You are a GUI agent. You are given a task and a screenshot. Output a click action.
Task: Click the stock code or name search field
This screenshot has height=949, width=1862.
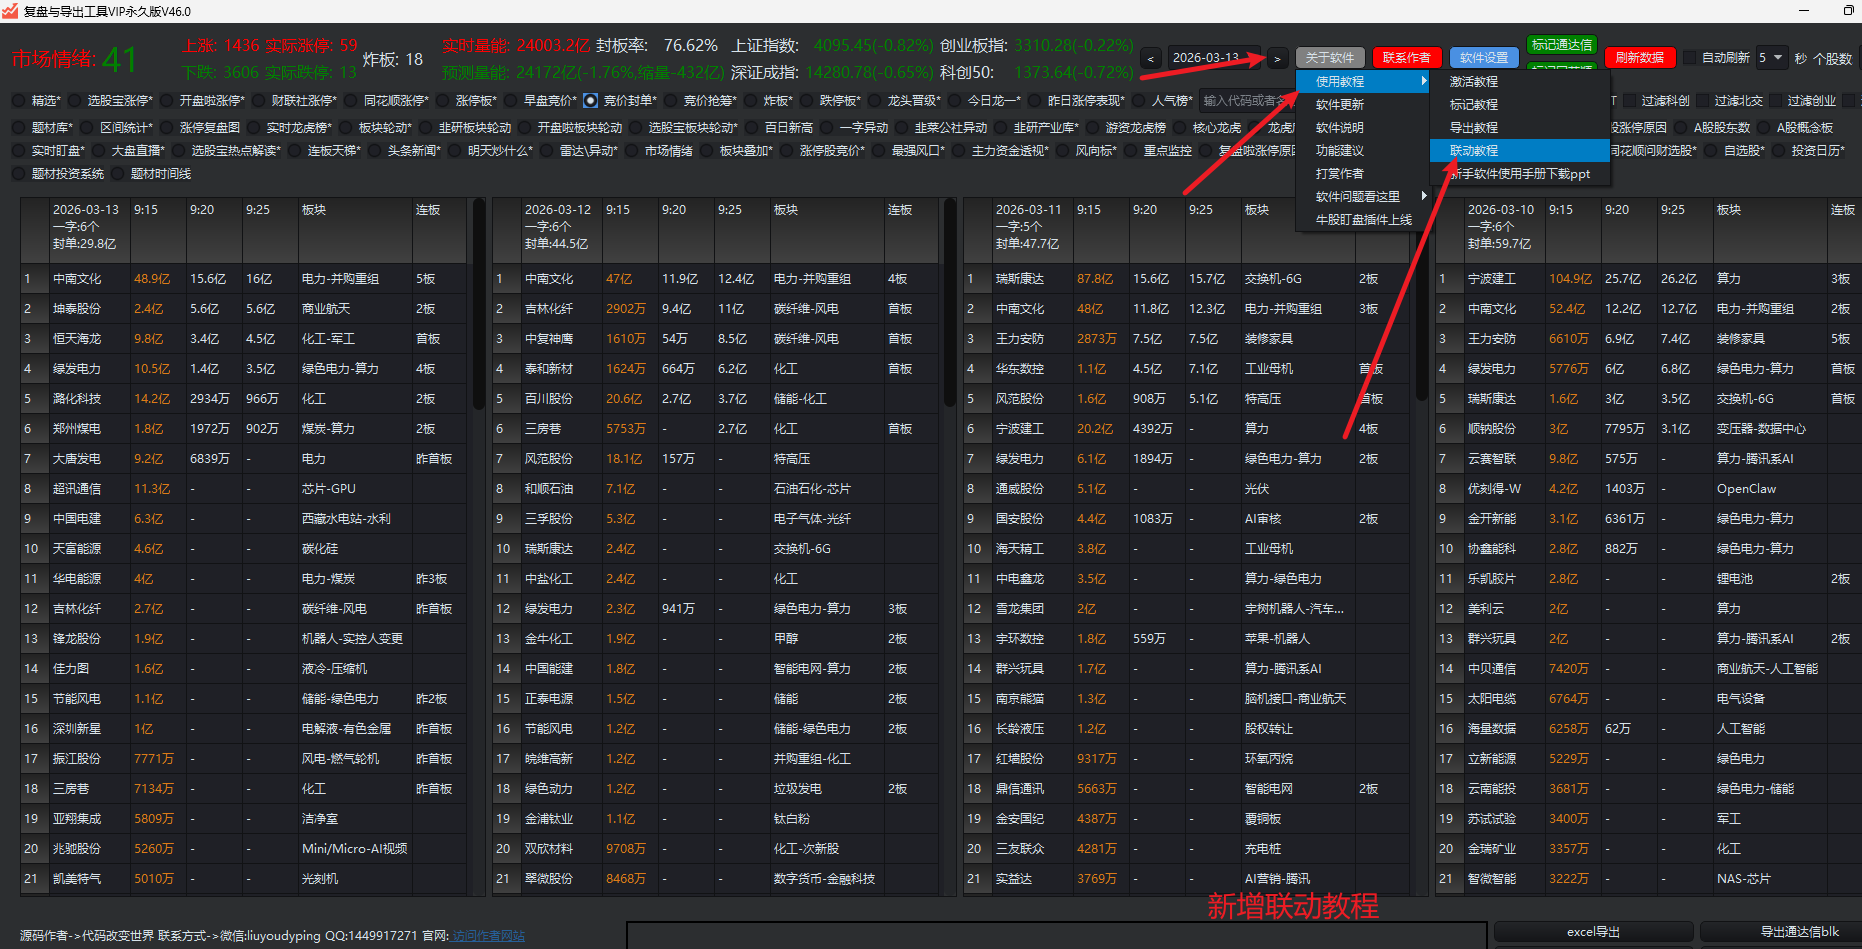pyautogui.click(x=1245, y=101)
